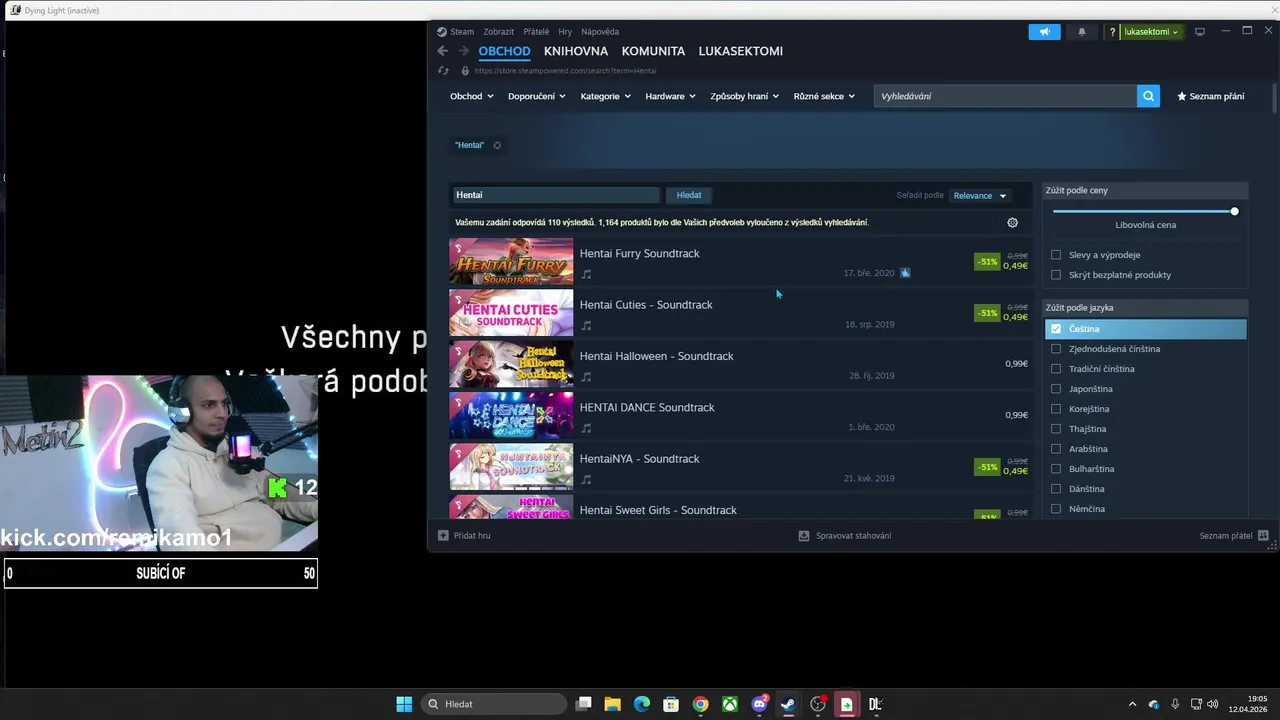Click the price range slider handle
1280x720 pixels.
(x=1235, y=211)
